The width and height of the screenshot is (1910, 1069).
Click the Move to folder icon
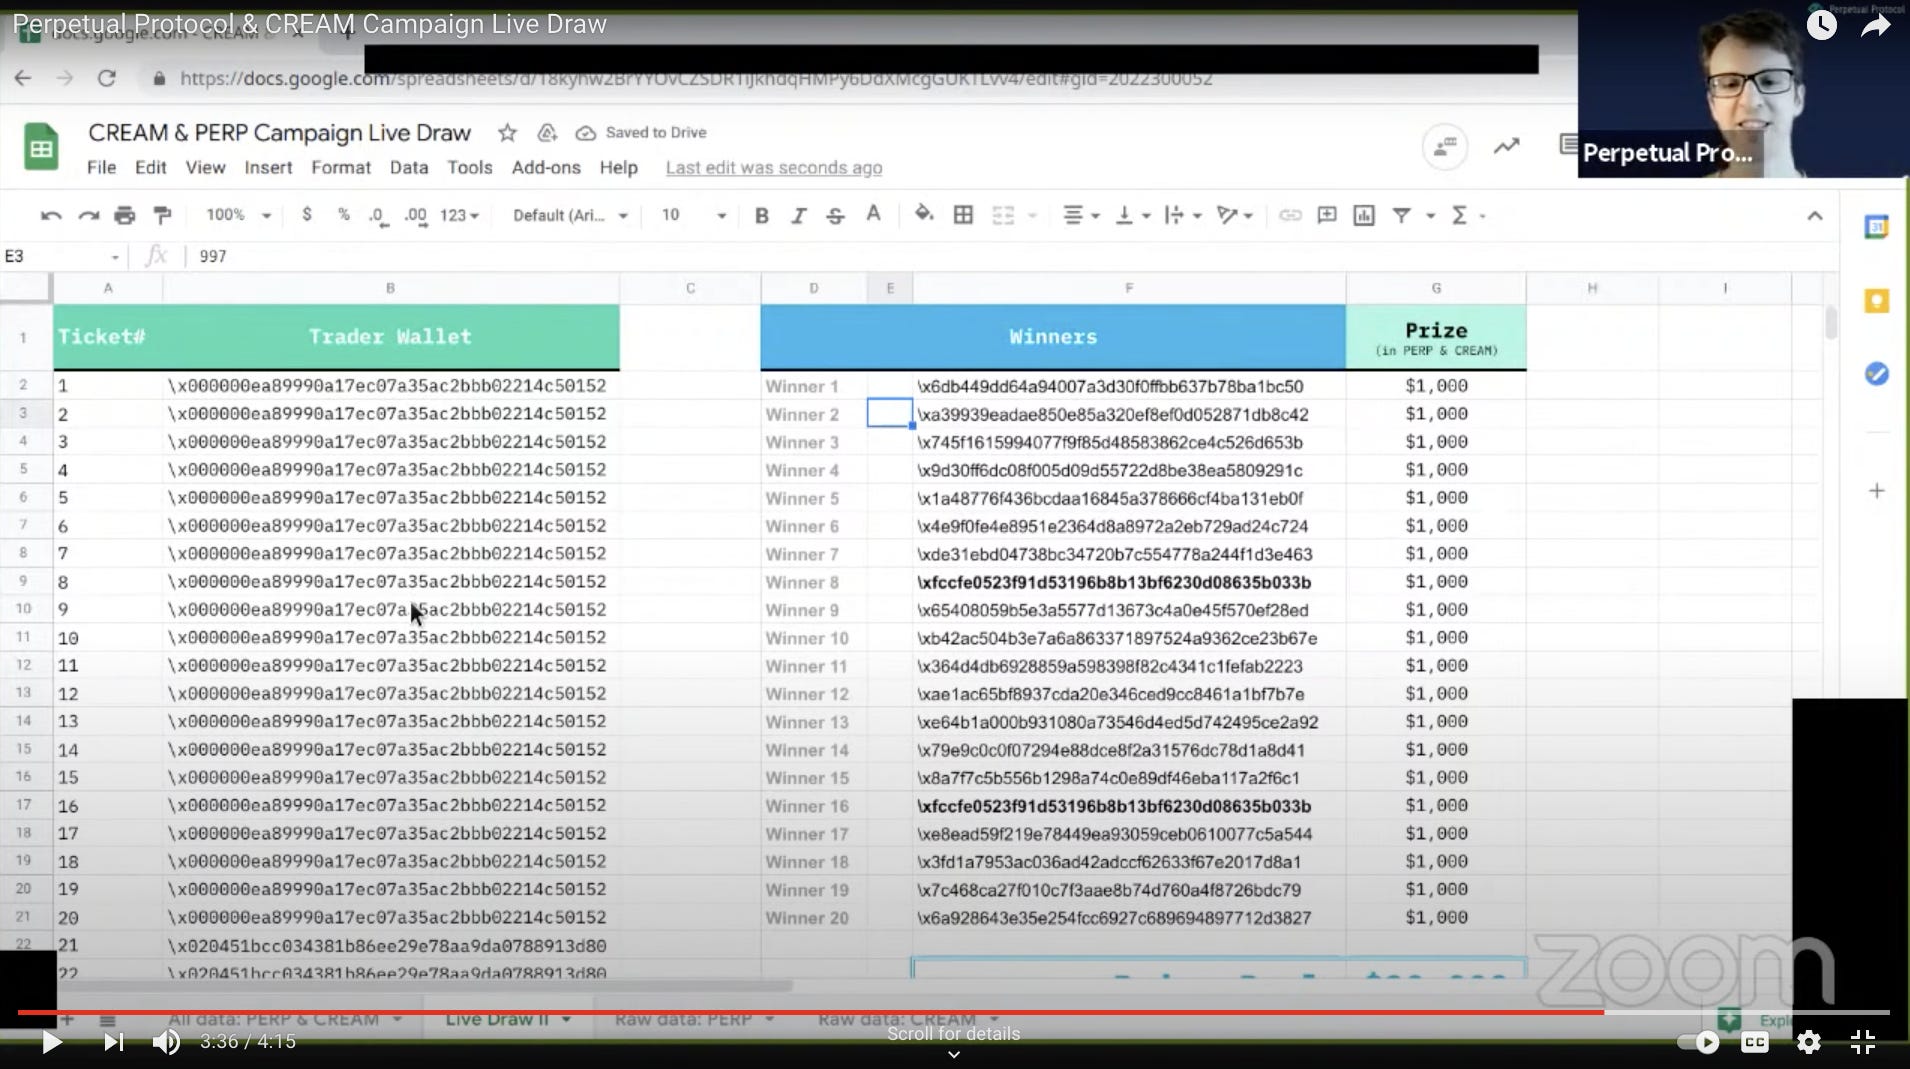click(x=547, y=132)
